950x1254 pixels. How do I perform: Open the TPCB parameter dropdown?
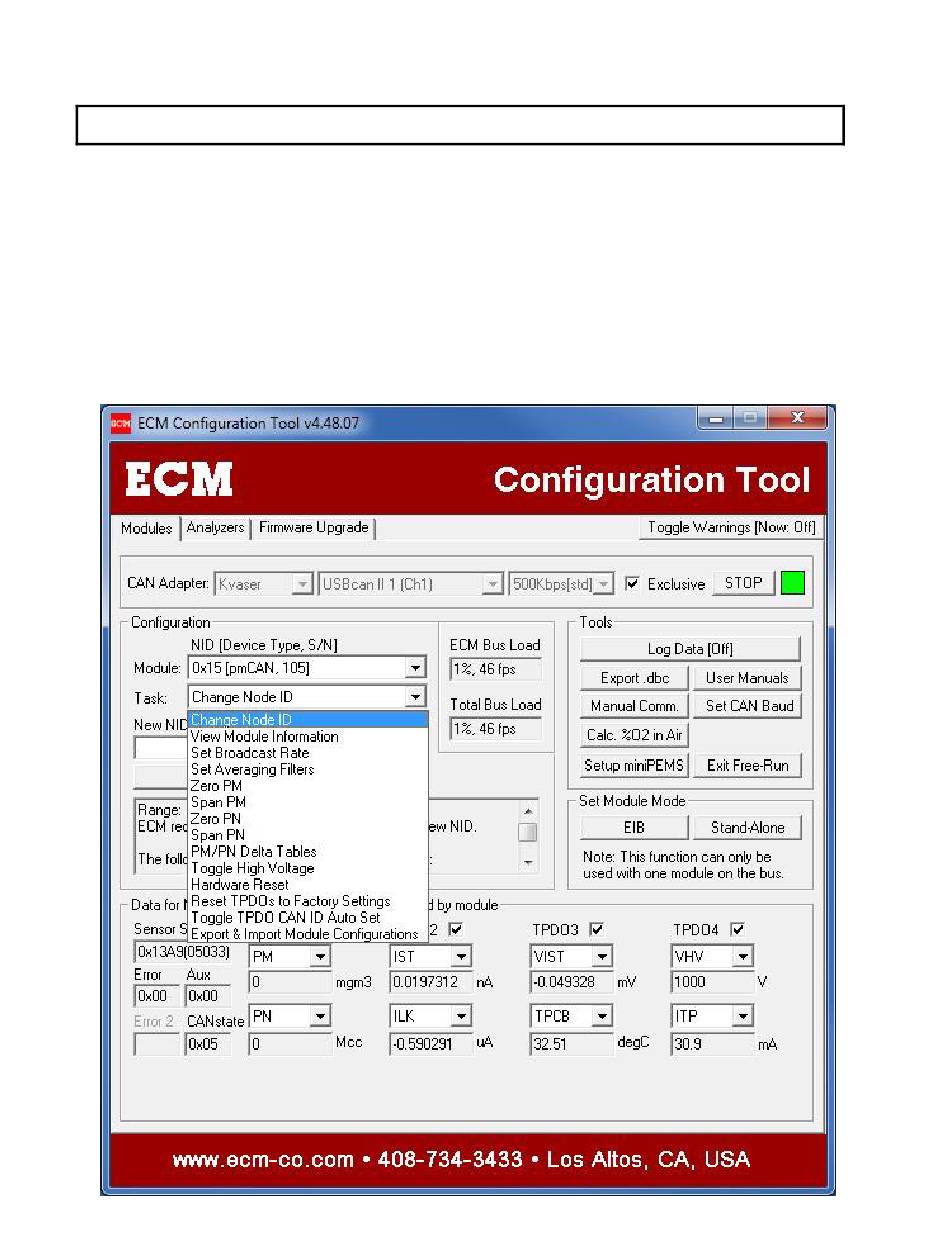coord(602,1017)
